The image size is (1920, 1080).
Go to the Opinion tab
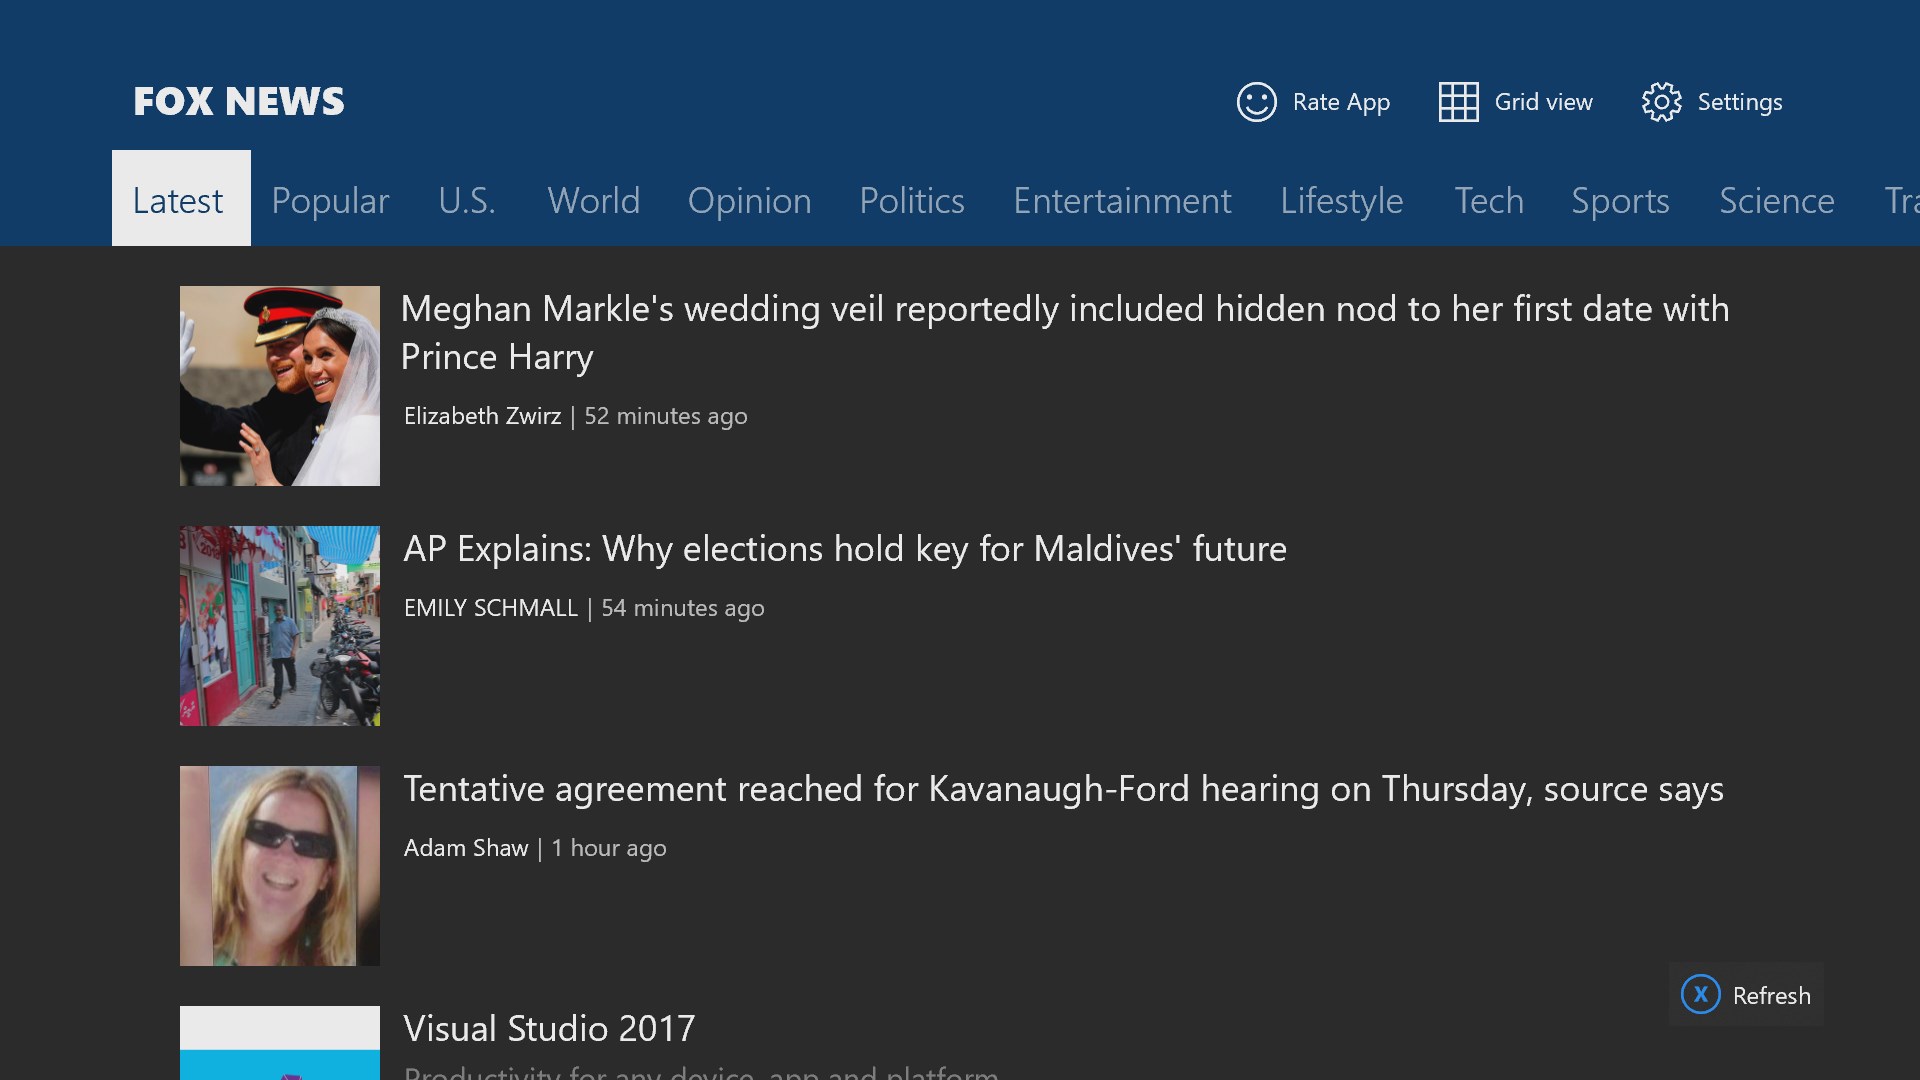(749, 201)
